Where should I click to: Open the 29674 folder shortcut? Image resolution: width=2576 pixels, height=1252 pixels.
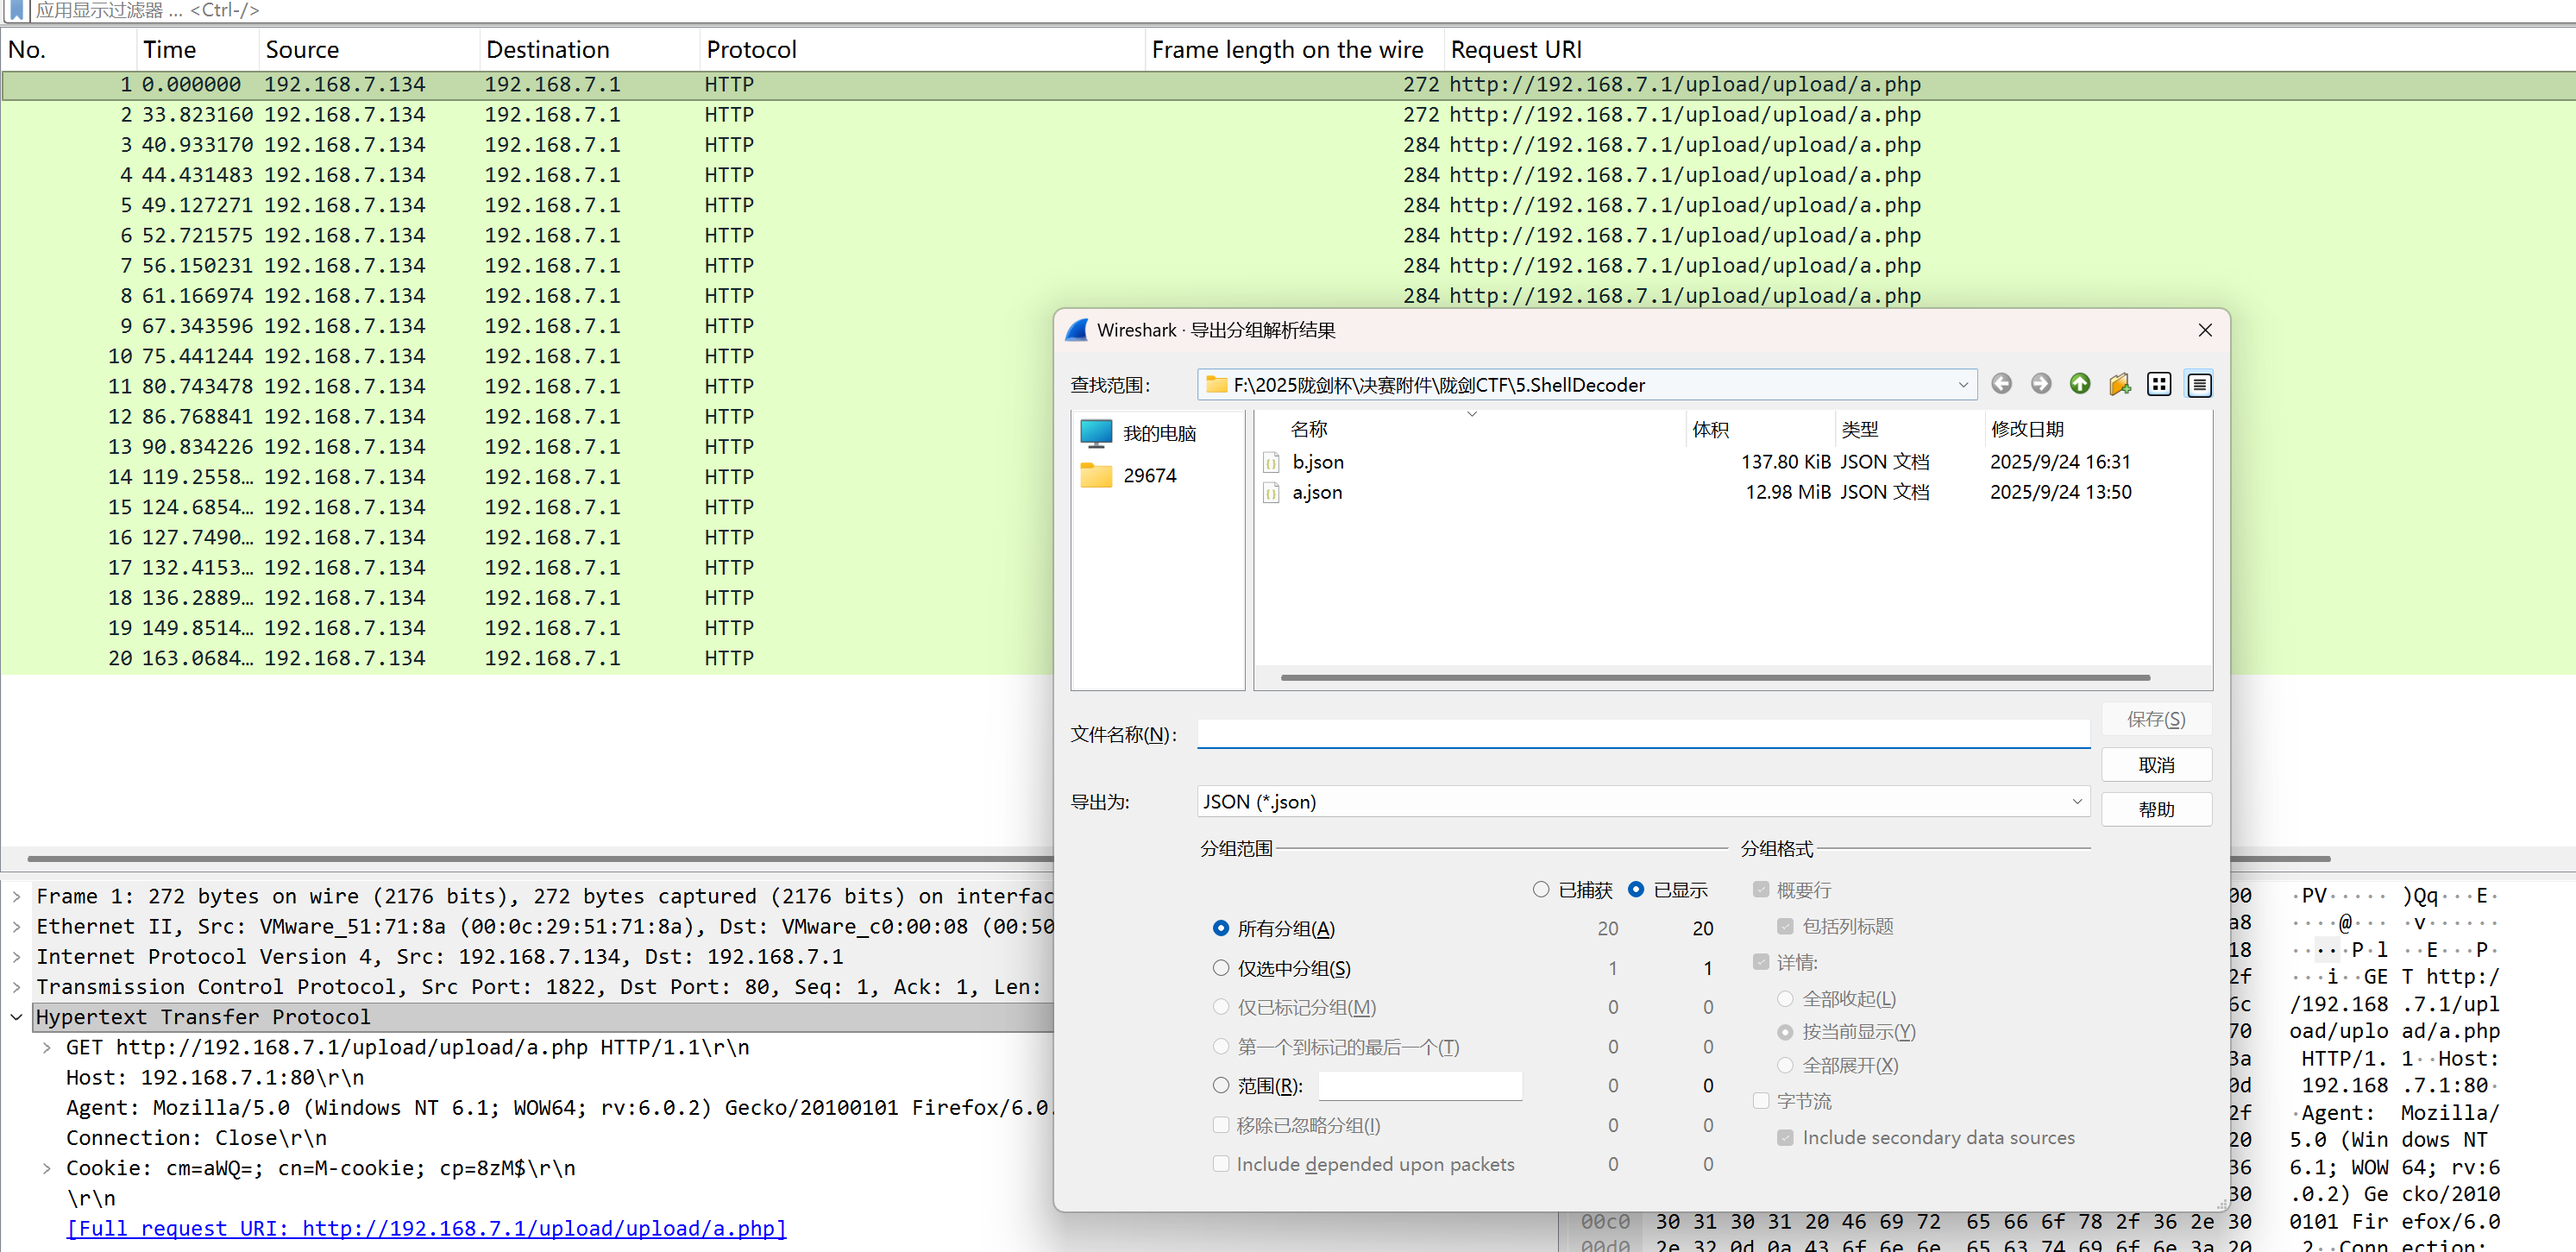coord(1148,476)
